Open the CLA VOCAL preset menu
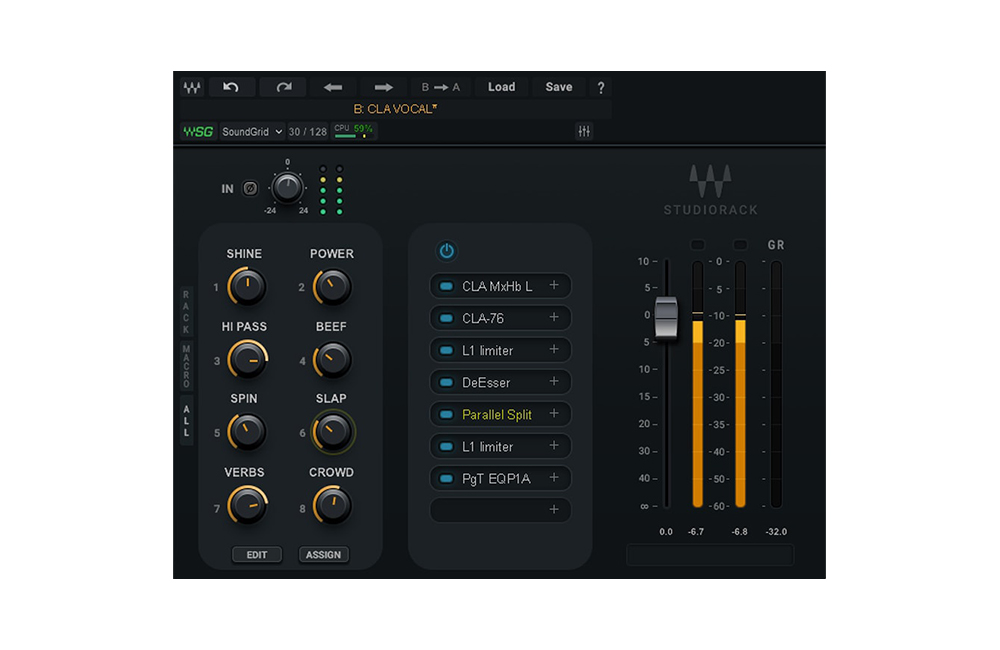 tap(396, 108)
